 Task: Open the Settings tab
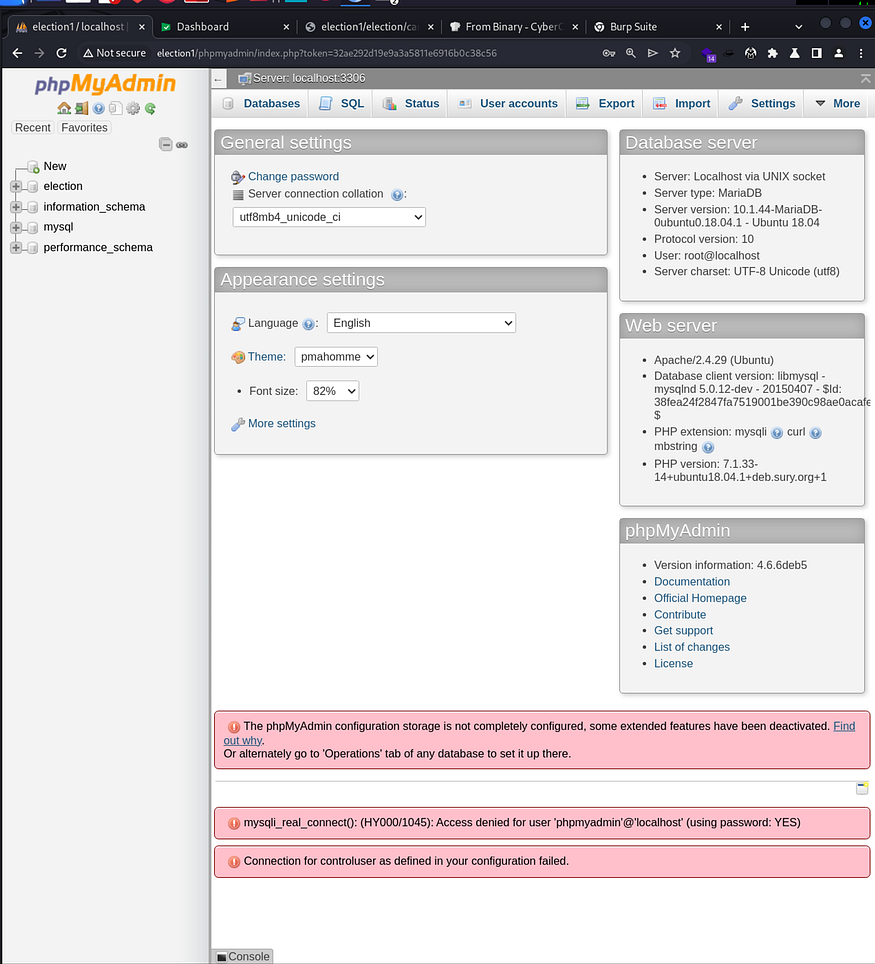[x=762, y=104]
